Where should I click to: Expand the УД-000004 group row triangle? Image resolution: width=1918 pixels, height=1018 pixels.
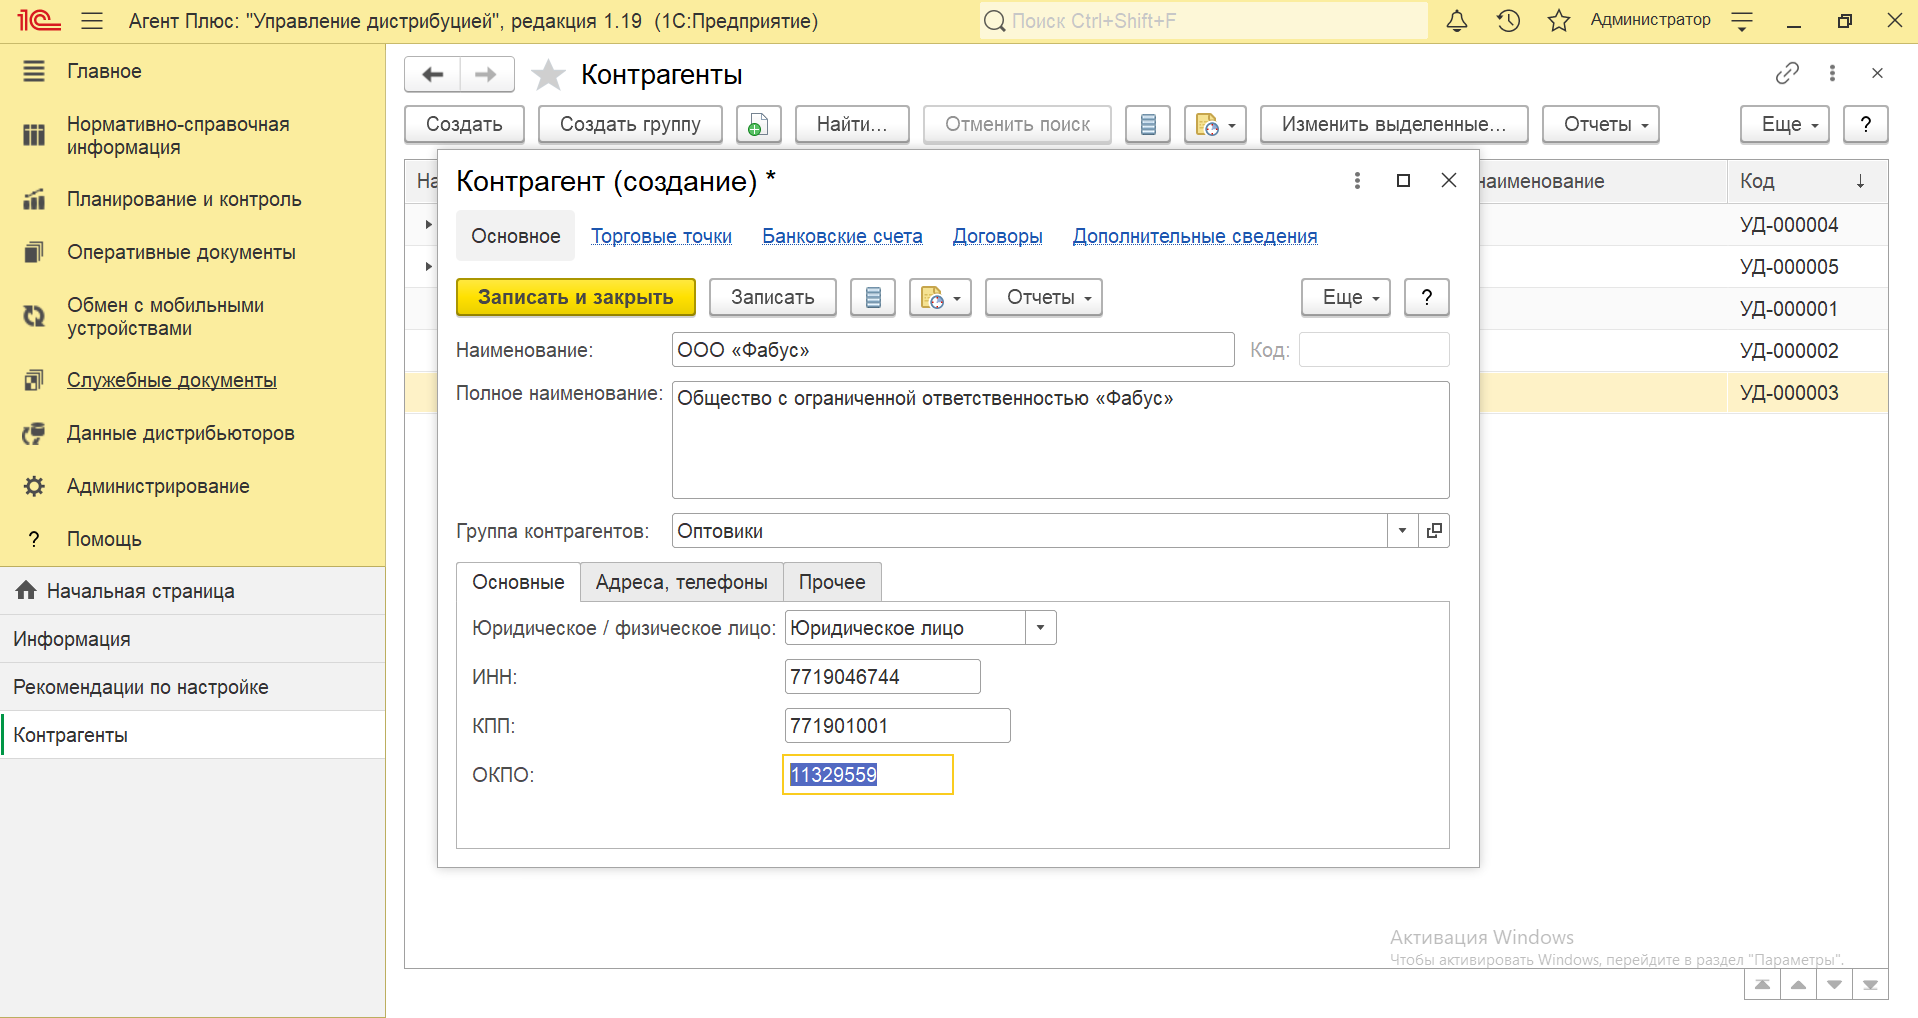(x=428, y=224)
